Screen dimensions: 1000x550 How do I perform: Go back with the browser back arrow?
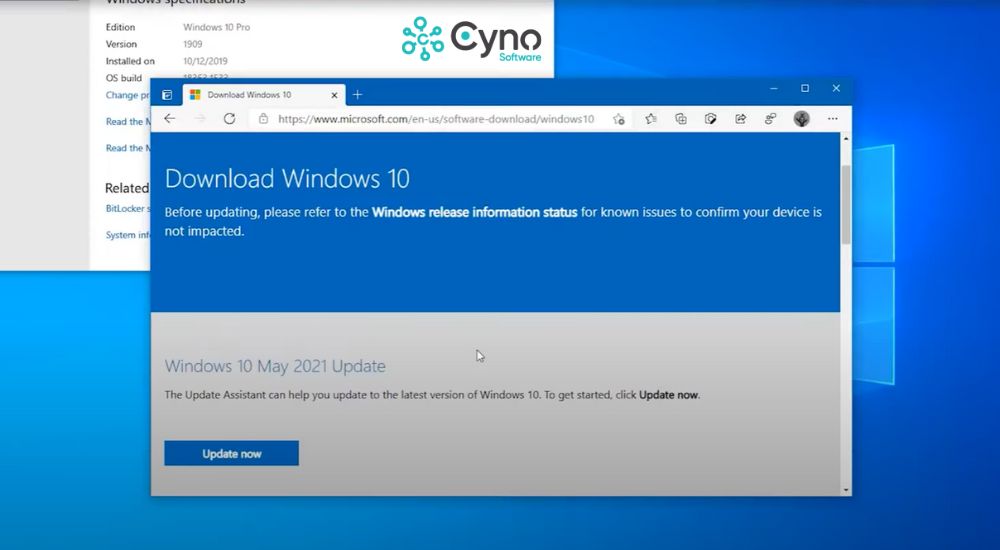click(x=170, y=119)
